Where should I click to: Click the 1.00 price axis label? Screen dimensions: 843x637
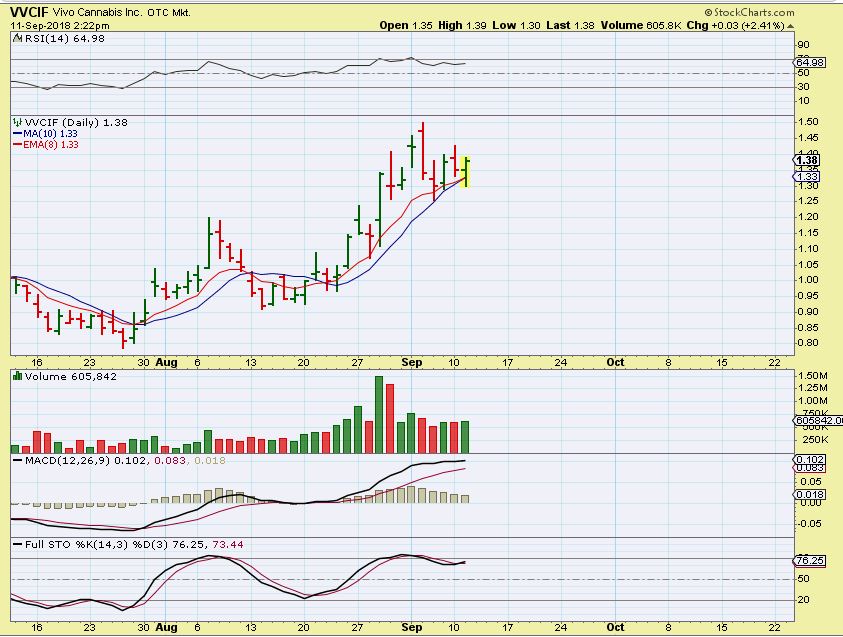809,280
